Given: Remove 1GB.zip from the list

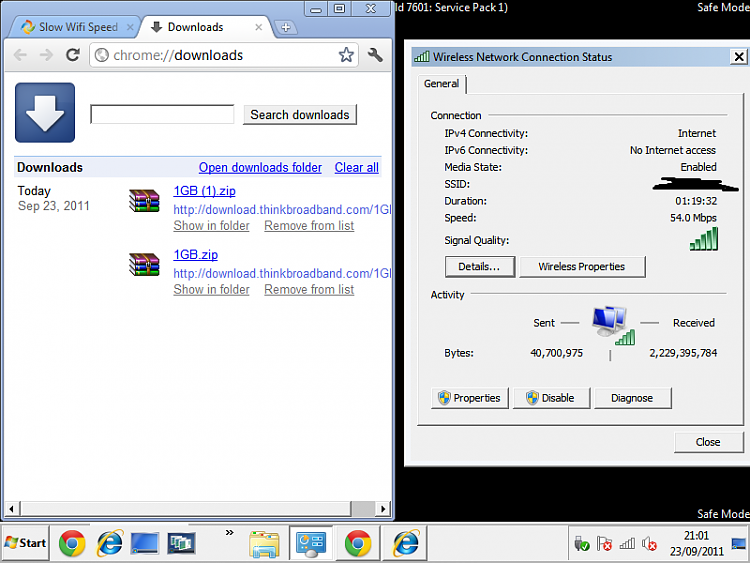Looking at the screenshot, I should (309, 289).
